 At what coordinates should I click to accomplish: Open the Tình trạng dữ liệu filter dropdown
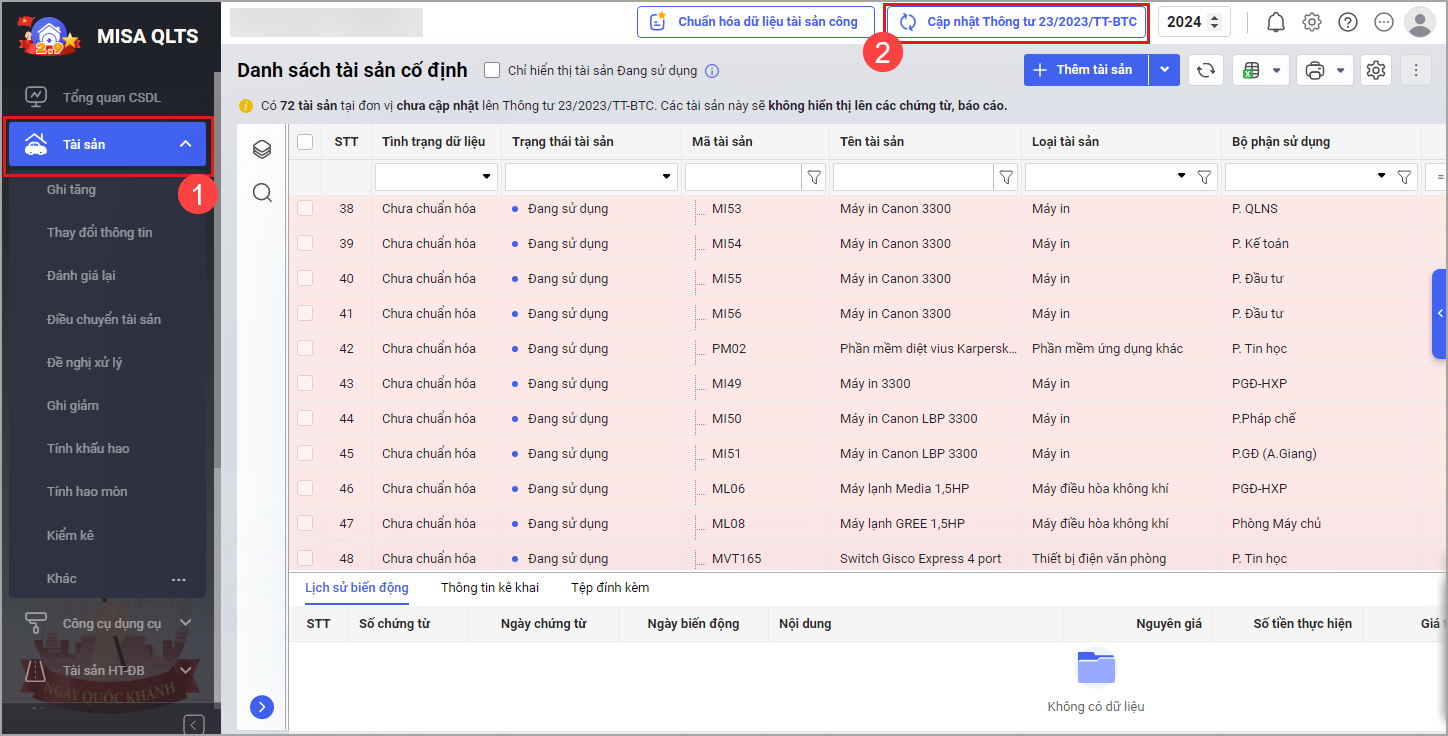[487, 177]
